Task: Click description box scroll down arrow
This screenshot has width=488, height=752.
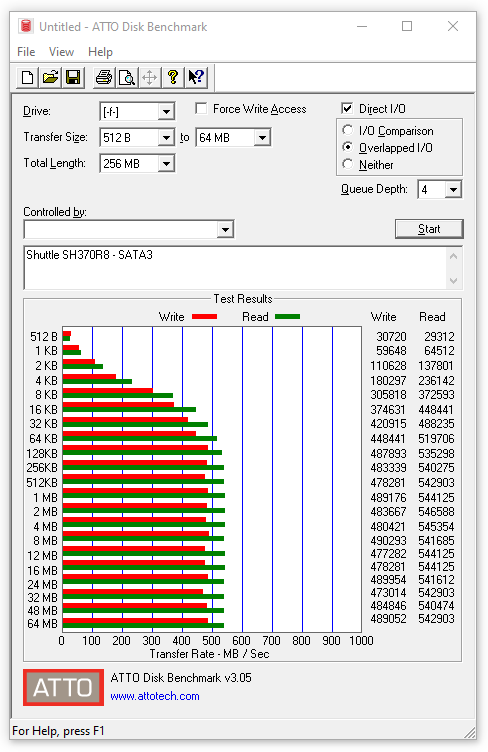Action: pyautogui.click(x=453, y=281)
